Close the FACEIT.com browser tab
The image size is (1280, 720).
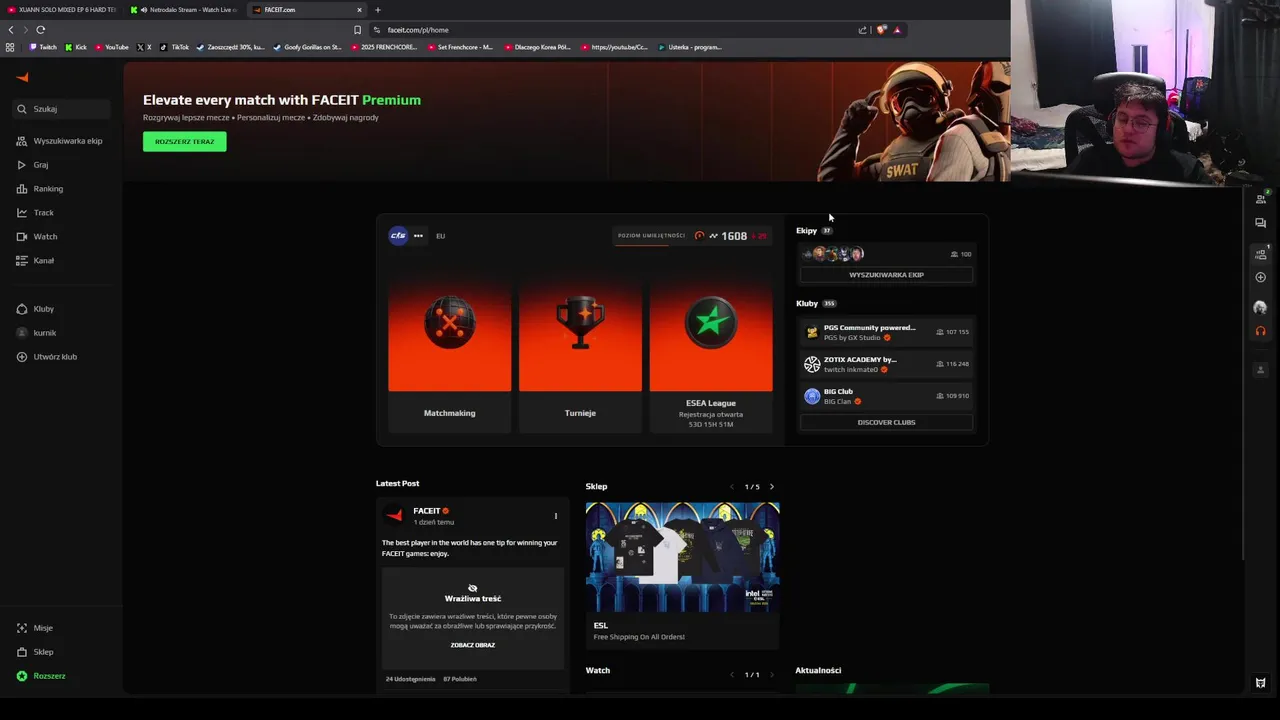(359, 10)
